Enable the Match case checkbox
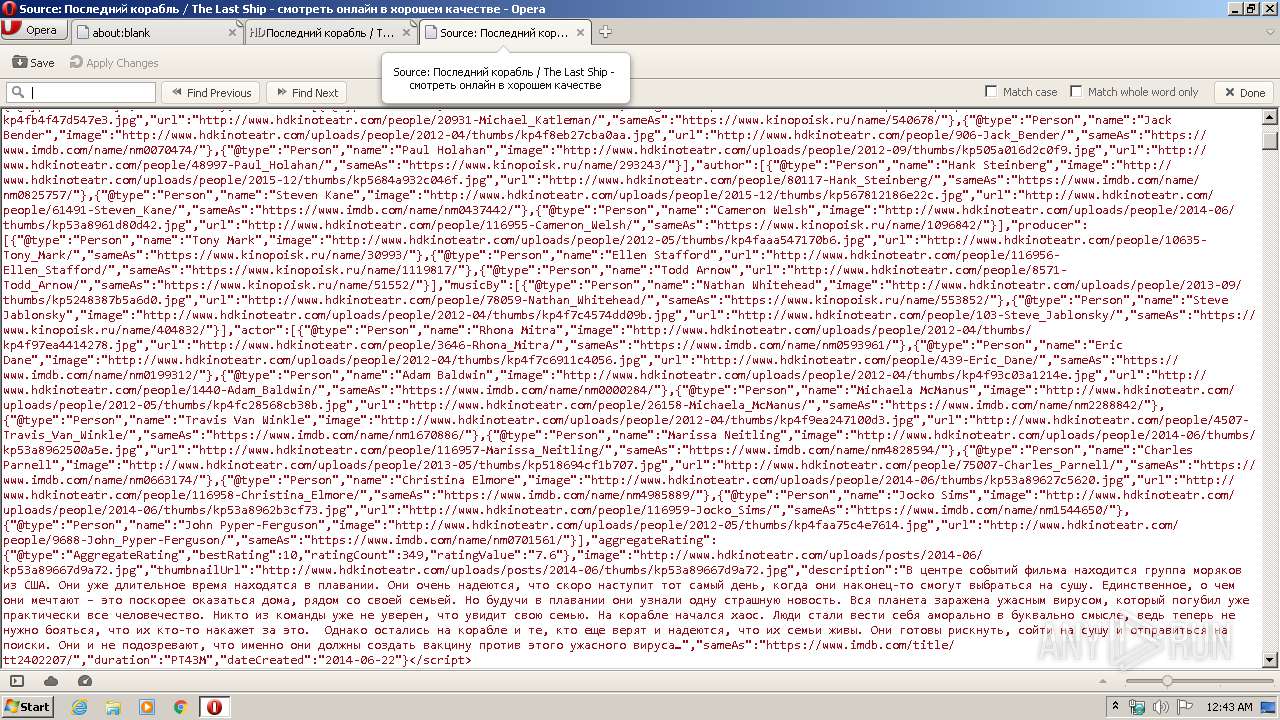Viewport: 1280px width, 720px height. coord(991,92)
